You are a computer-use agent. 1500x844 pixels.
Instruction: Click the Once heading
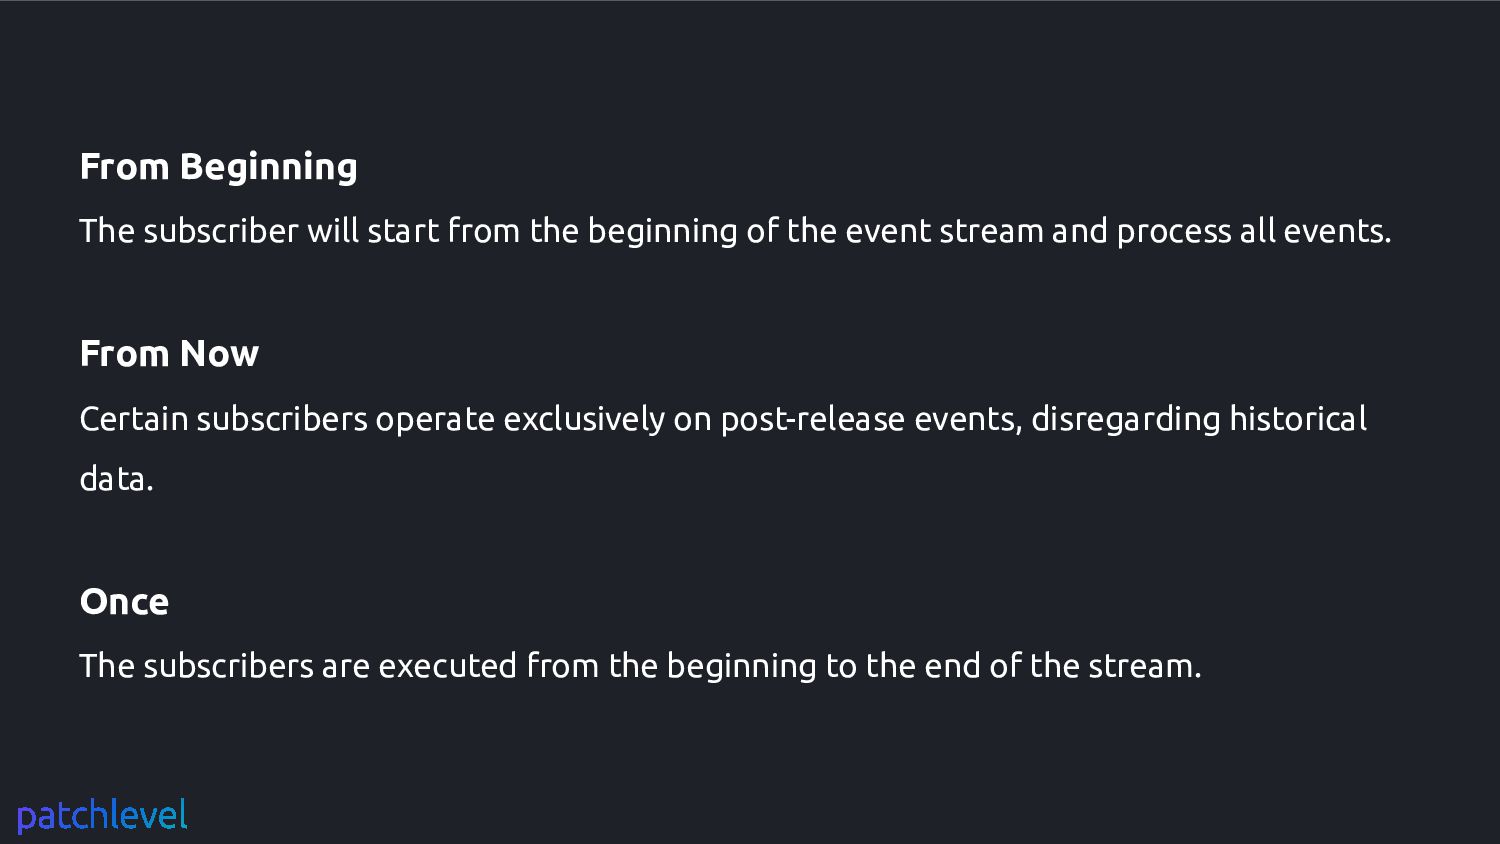[x=124, y=602]
